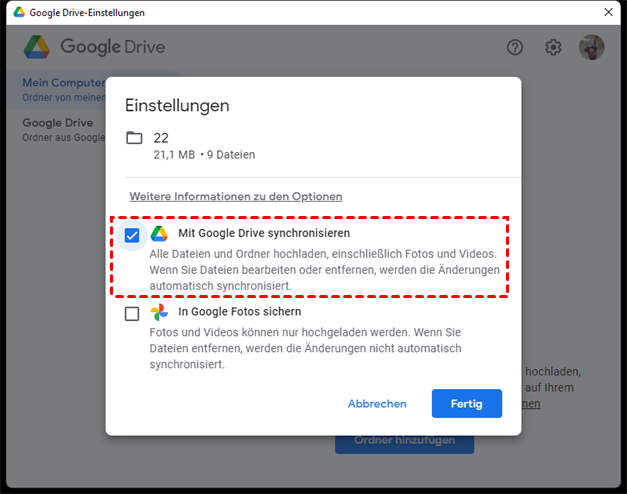Click the Drive icon beside the sync option
This screenshot has height=494, width=627.
[159, 234]
